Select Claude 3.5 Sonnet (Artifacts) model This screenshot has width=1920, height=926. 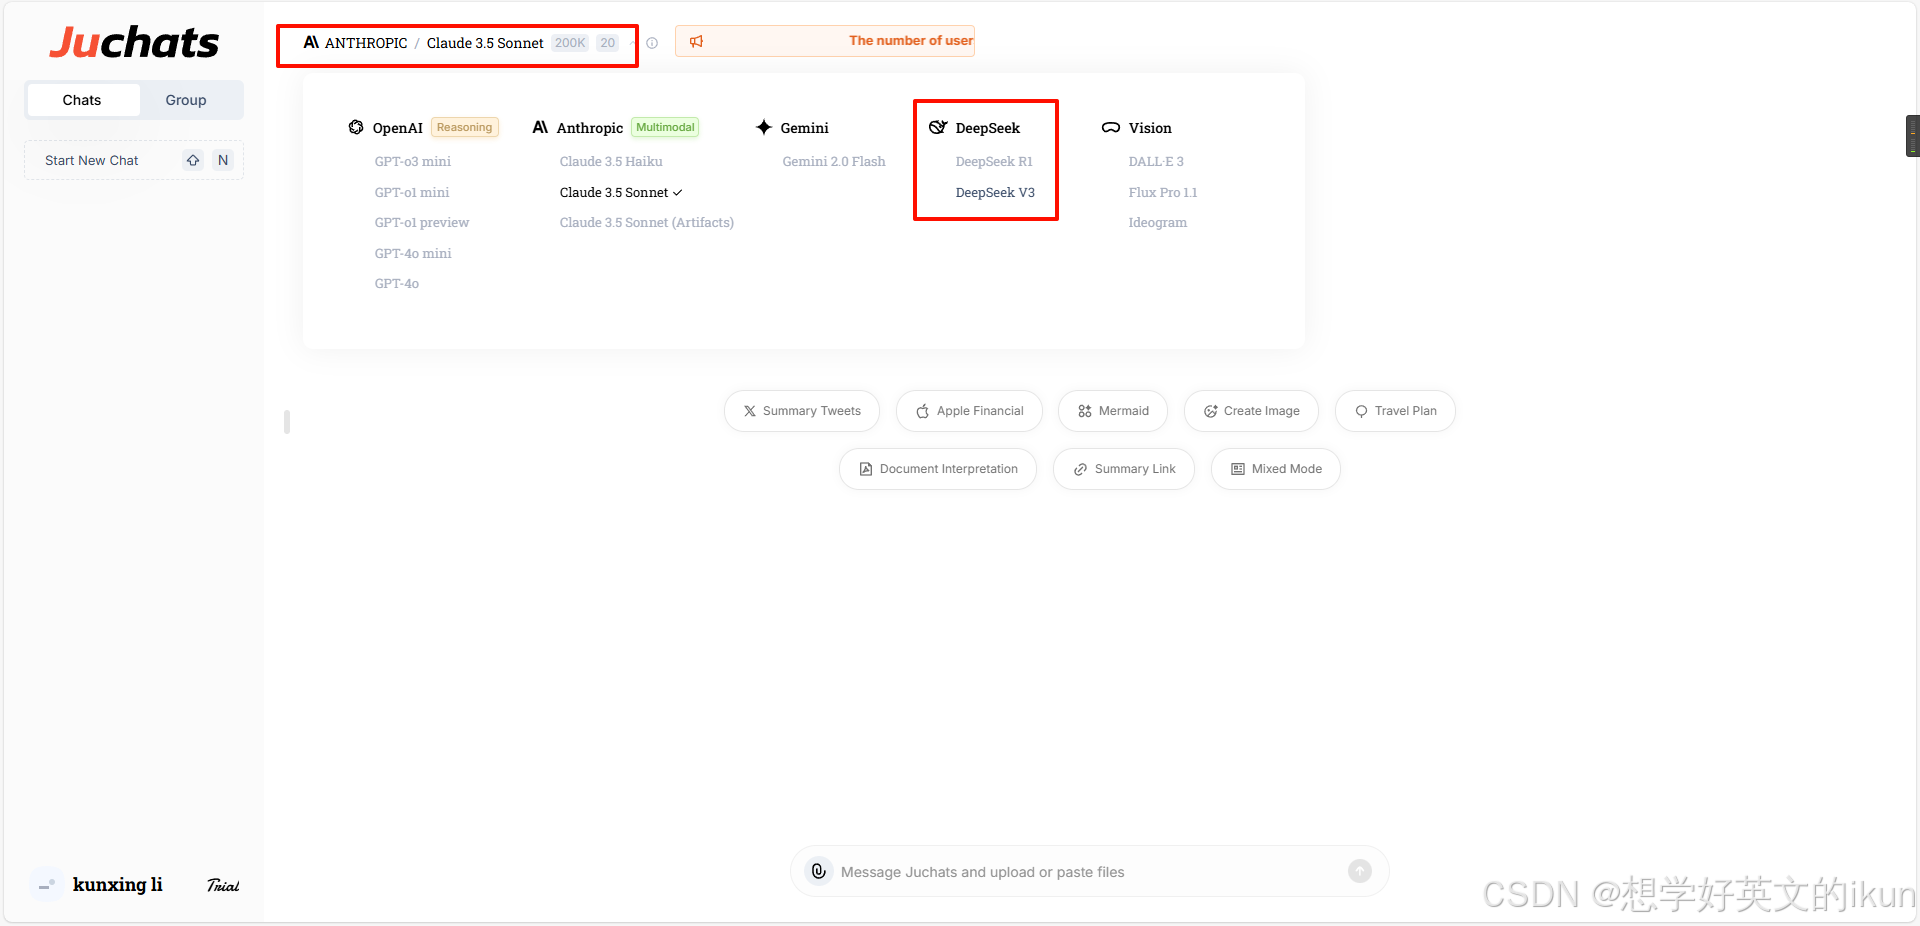(647, 222)
